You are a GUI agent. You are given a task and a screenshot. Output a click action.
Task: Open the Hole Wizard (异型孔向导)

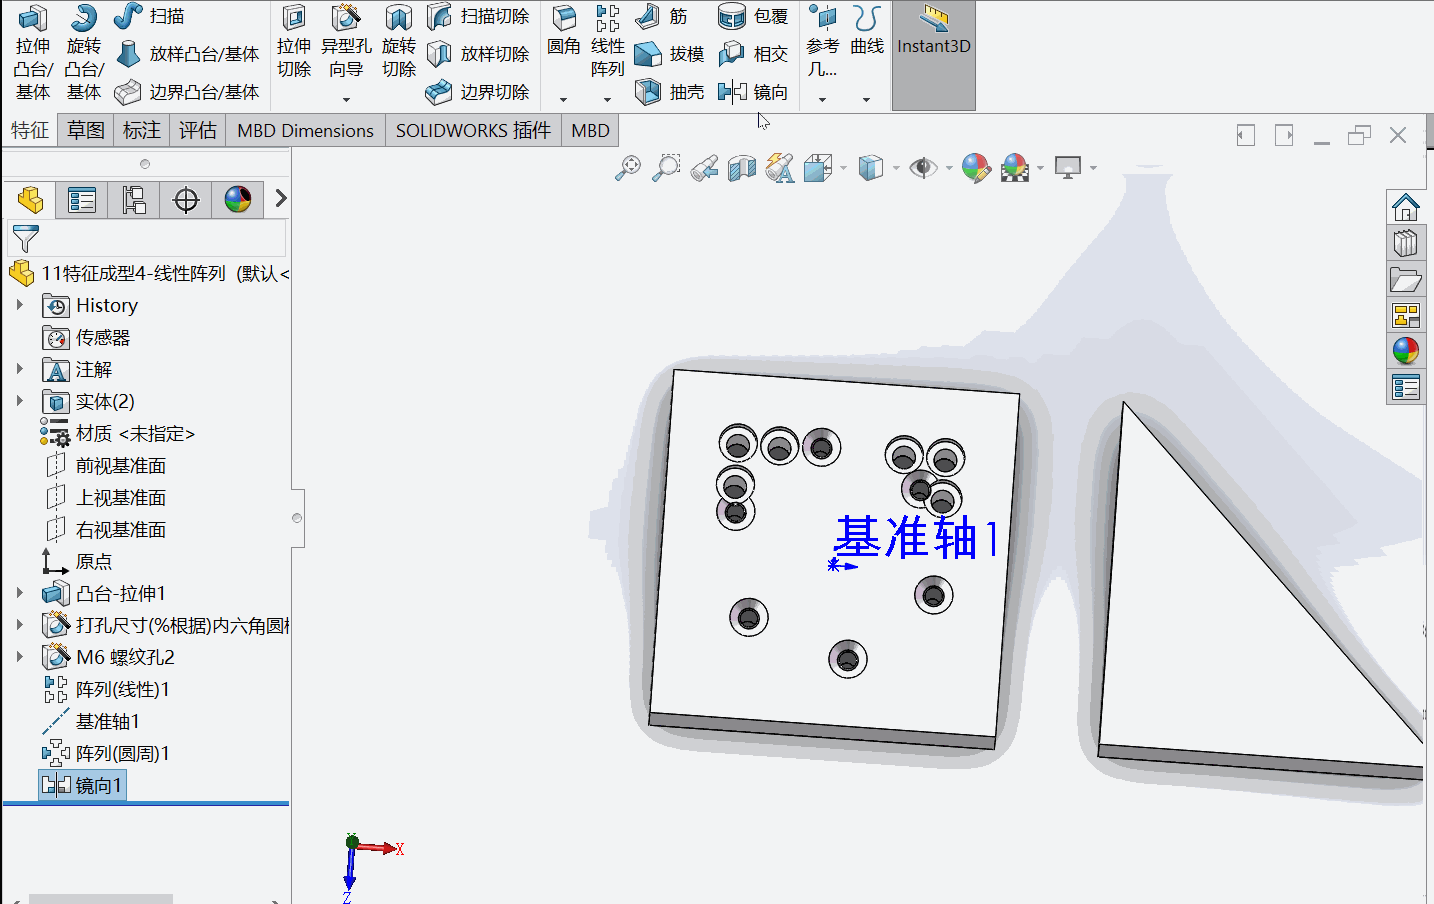pos(346,44)
